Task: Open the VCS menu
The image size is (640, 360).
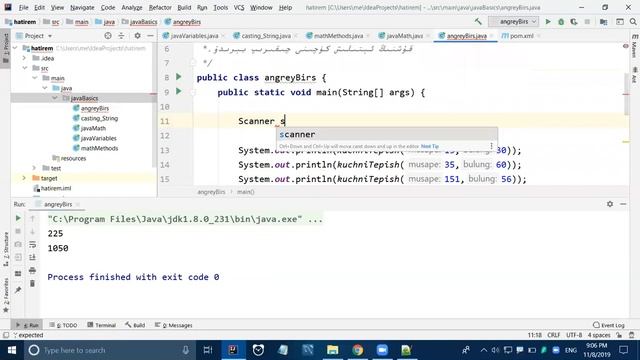Action: [x=239, y=7]
